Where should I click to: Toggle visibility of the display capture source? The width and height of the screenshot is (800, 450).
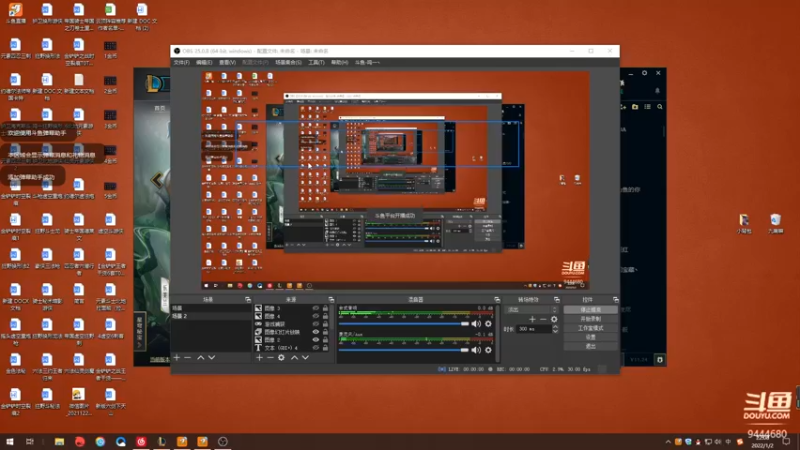pos(316,324)
